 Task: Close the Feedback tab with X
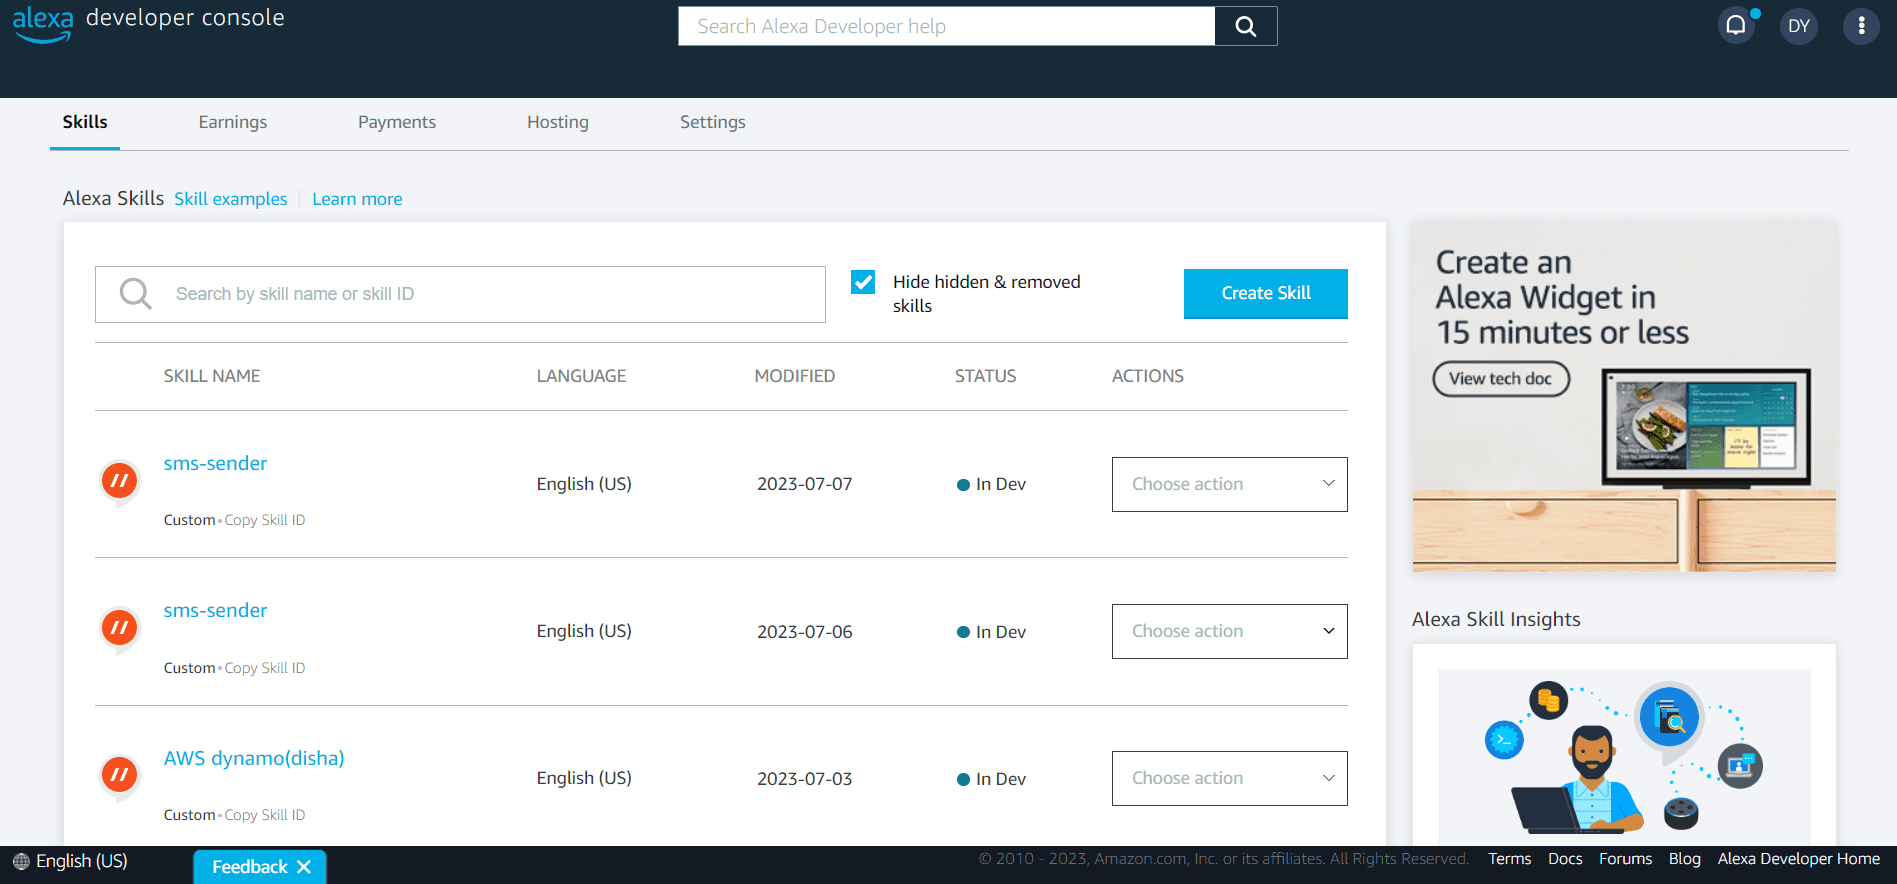click(x=304, y=867)
